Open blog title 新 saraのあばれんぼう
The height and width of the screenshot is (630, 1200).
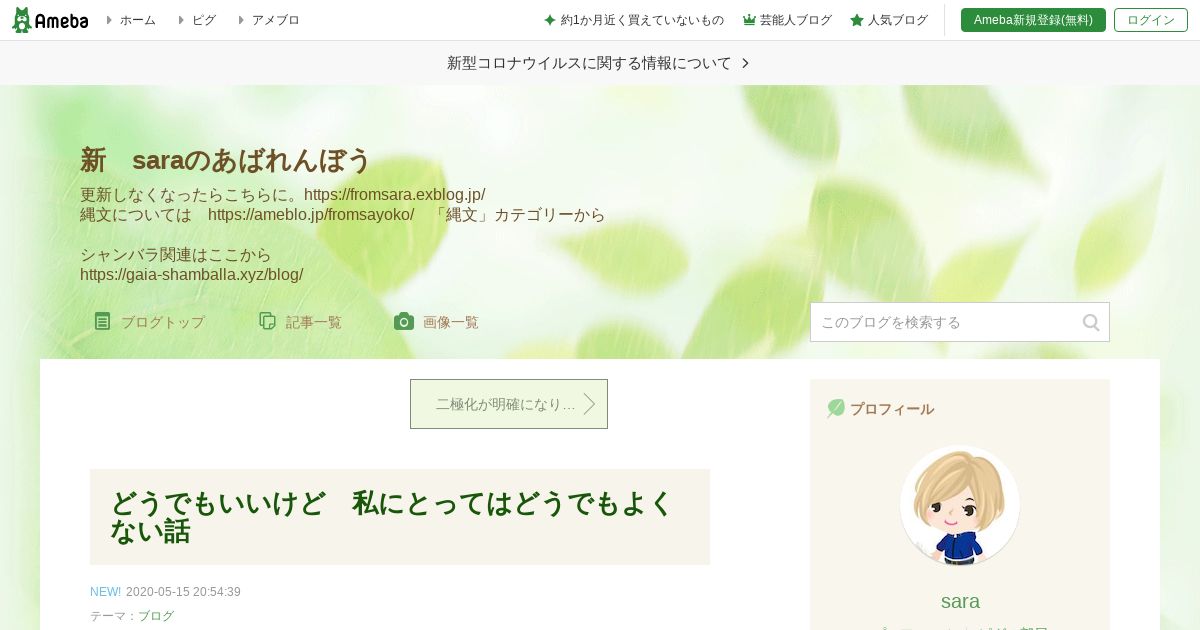click(225, 160)
